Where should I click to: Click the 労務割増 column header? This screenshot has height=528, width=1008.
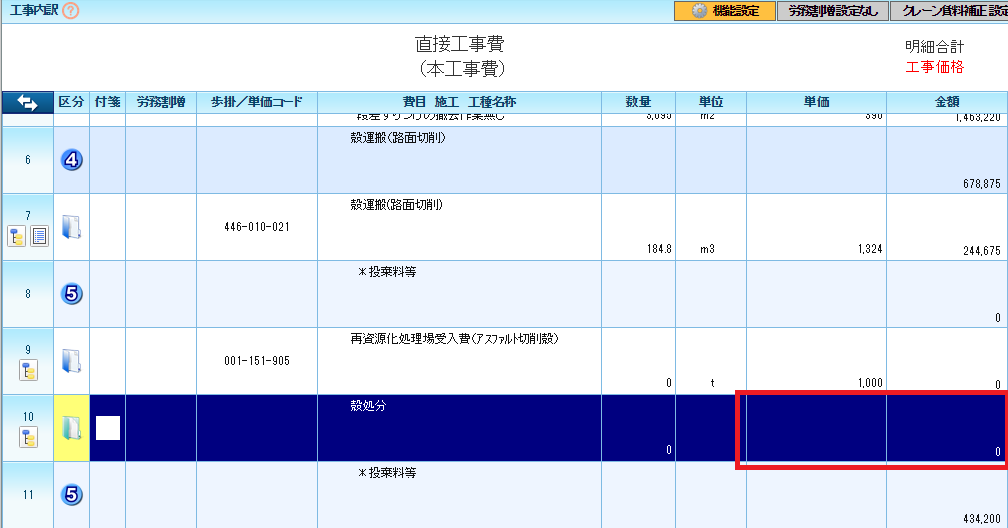(161, 102)
